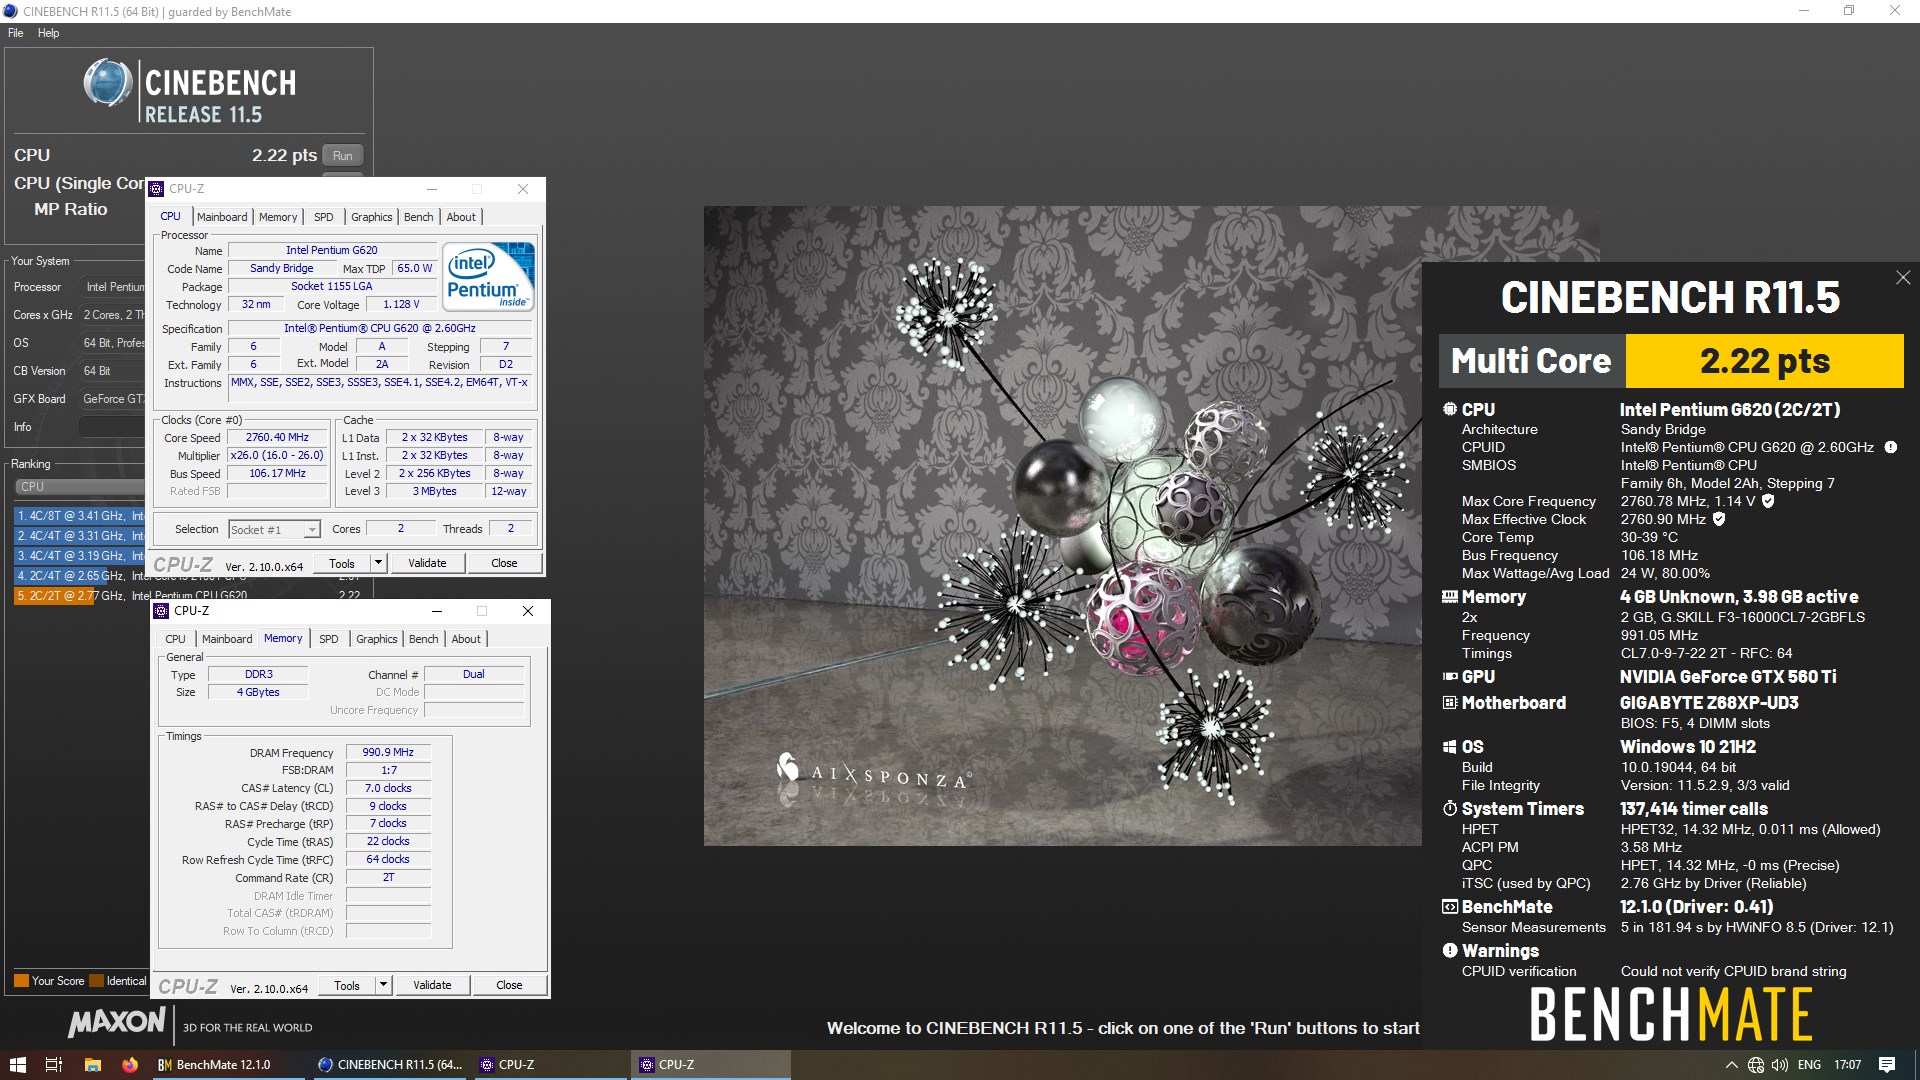Open Memory tab in upper CPU-Z window

pyautogui.click(x=278, y=217)
